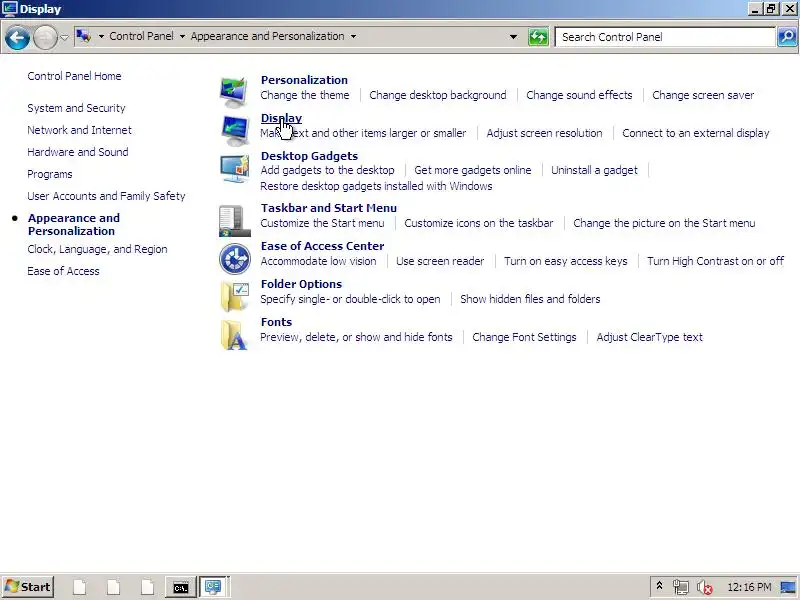This screenshot has width=800, height=600.
Task: Click Customize icons on the taskbar
Action: pyautogui.click(x=479, y=223)
